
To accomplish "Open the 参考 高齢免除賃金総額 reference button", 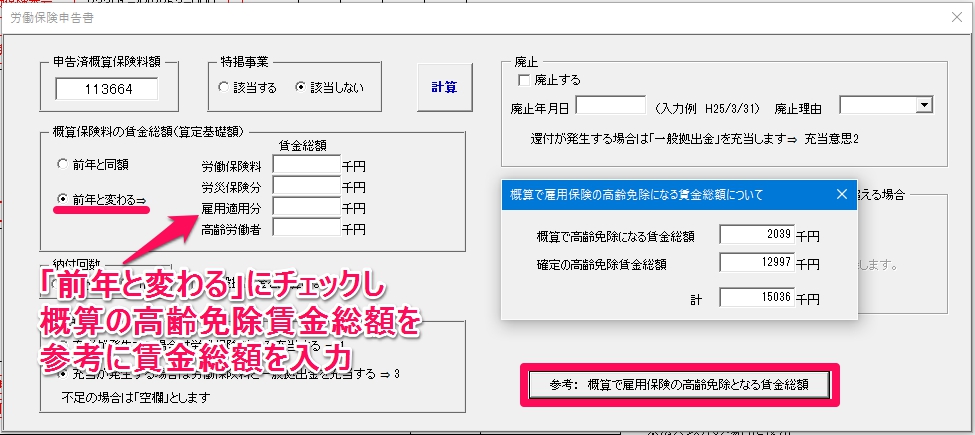I will click(x=679, y=384).
